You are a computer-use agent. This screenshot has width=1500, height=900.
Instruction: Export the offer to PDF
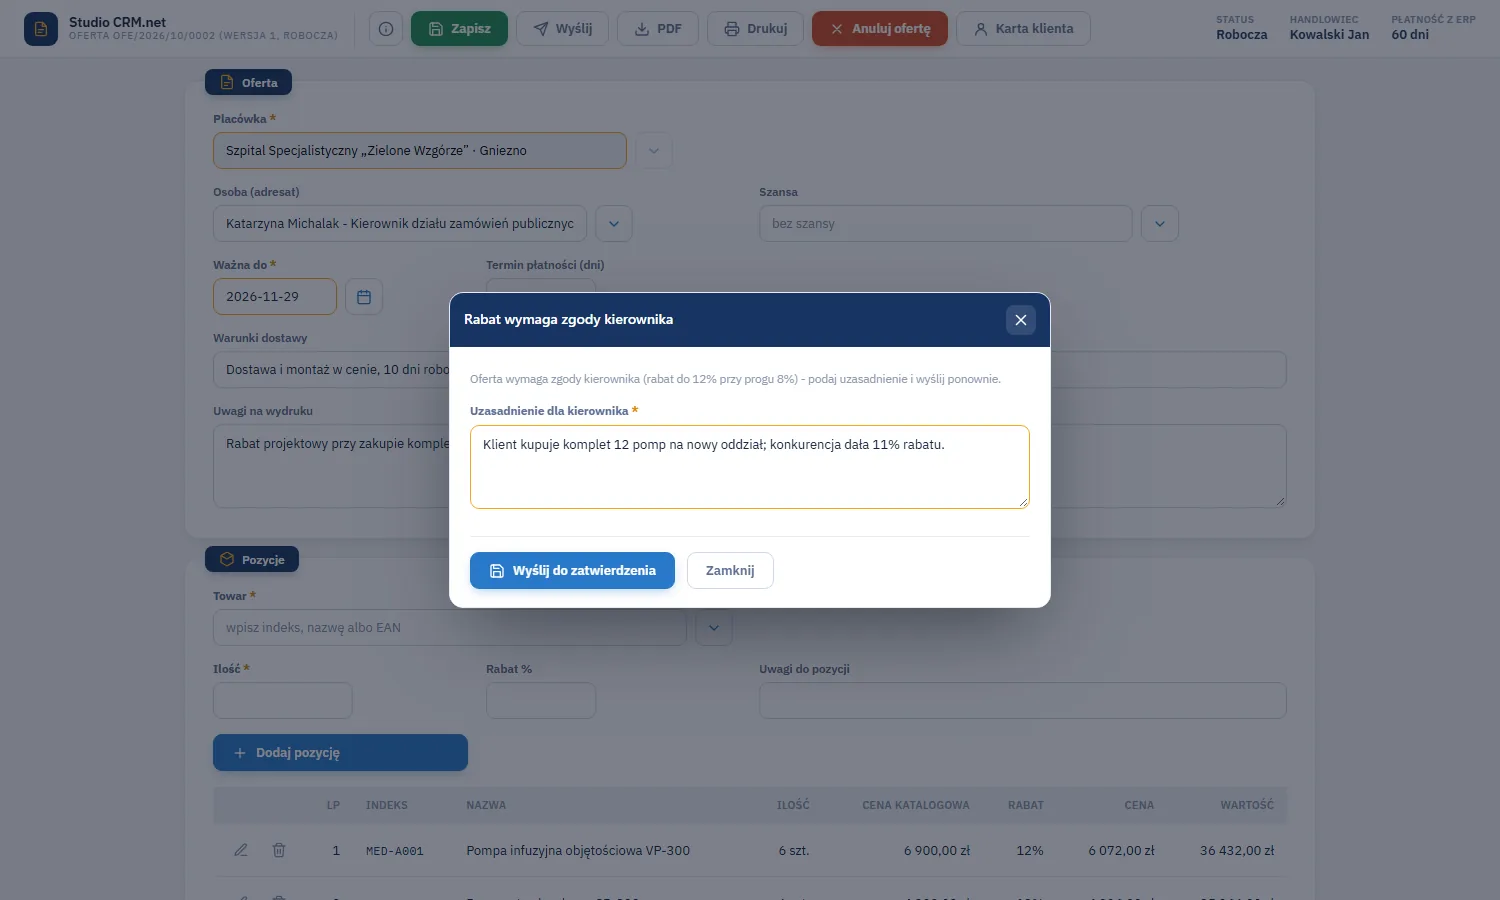(658, 29)
